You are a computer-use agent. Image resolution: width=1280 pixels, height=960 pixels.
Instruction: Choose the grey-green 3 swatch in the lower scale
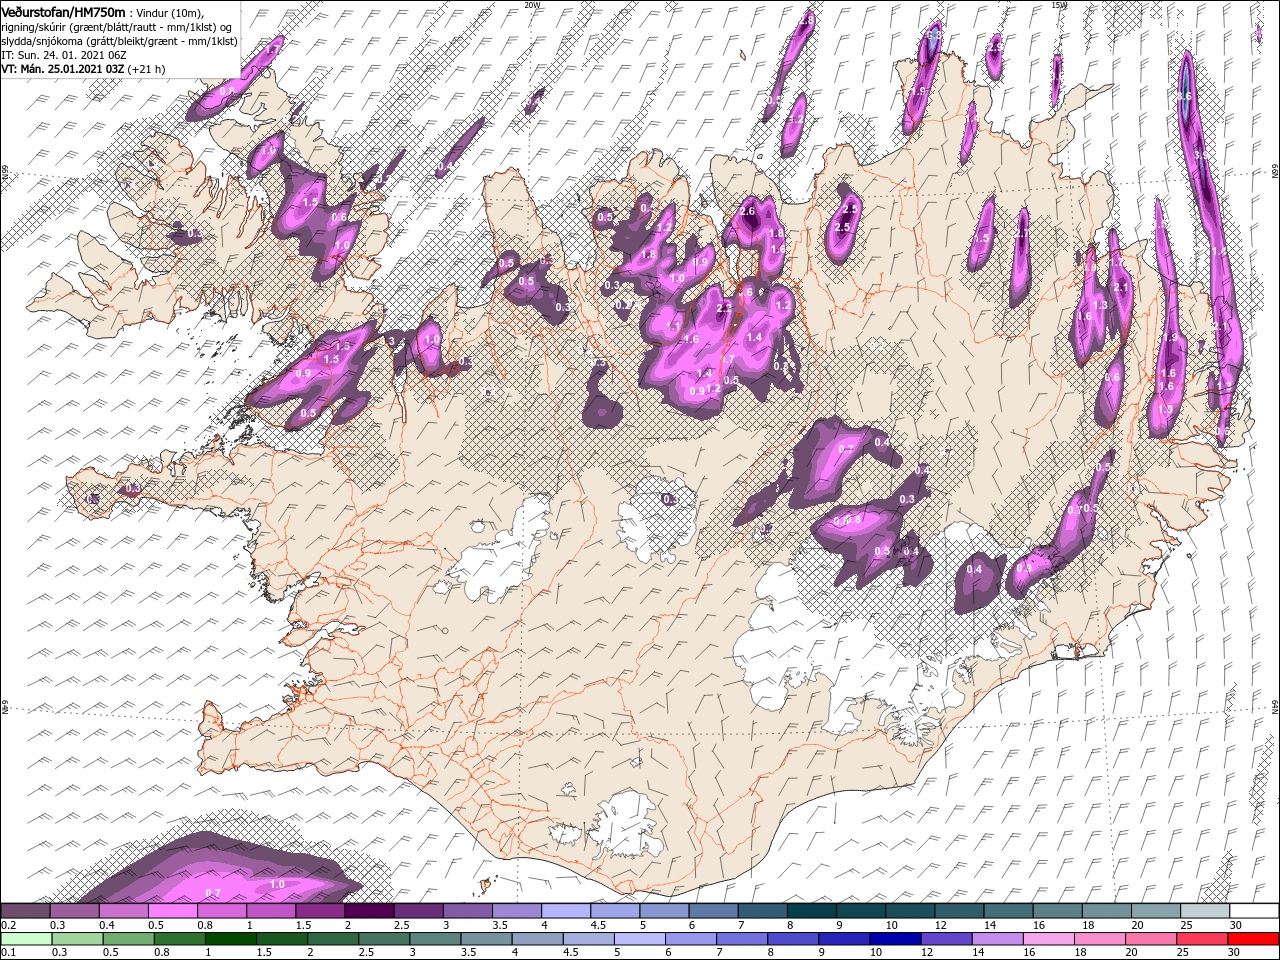tap(434, 939)
